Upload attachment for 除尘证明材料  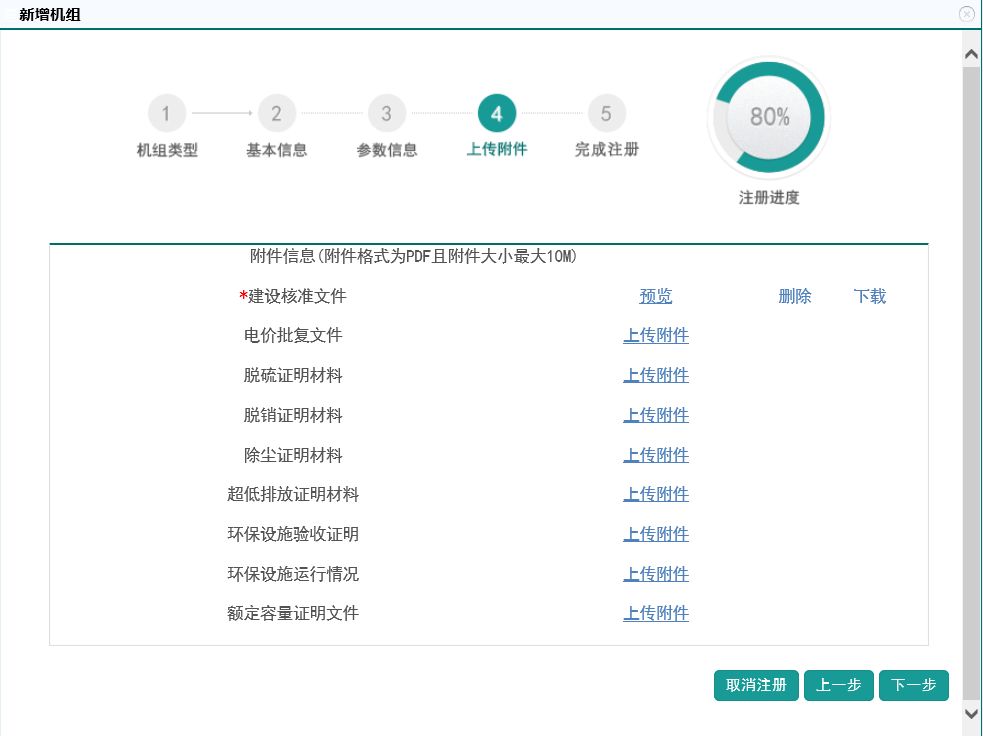(x=656, y=455)
